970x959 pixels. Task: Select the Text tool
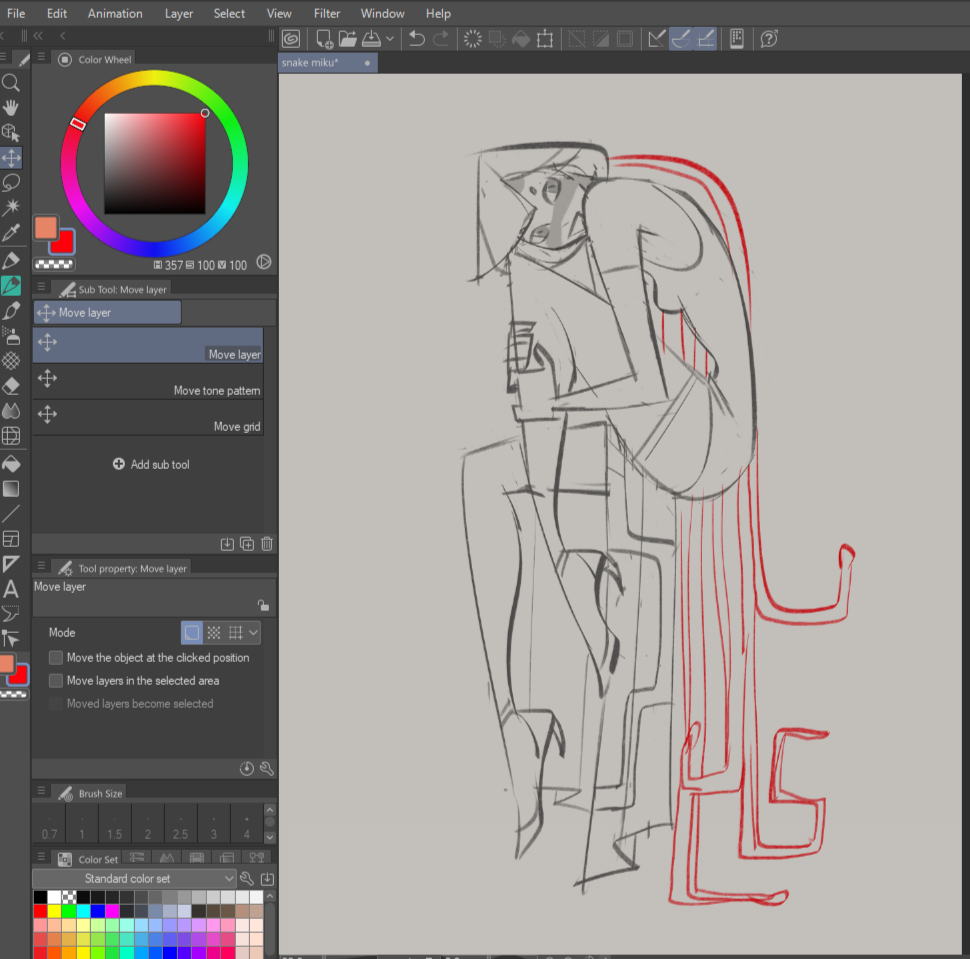11,589
